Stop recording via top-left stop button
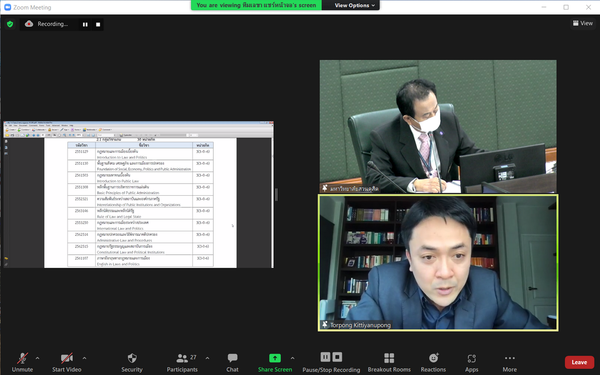 (98, 24)
